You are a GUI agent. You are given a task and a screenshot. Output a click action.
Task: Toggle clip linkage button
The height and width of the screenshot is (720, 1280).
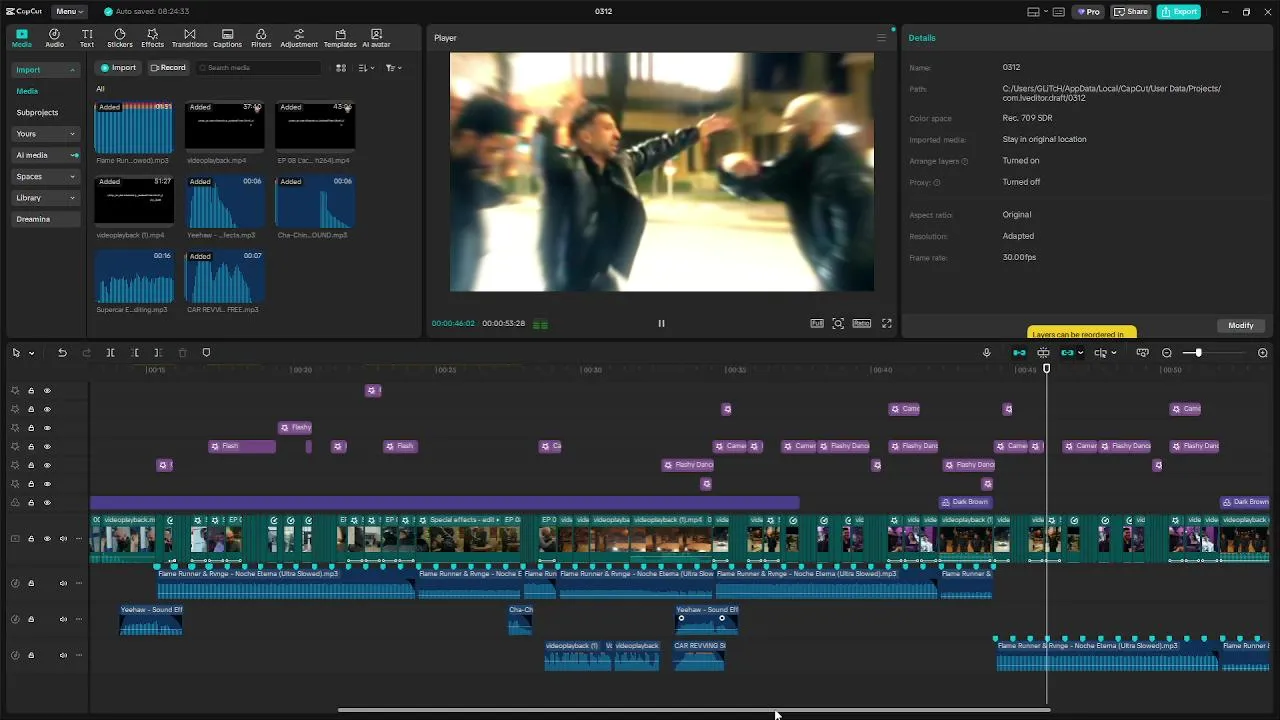[1068, 353]
